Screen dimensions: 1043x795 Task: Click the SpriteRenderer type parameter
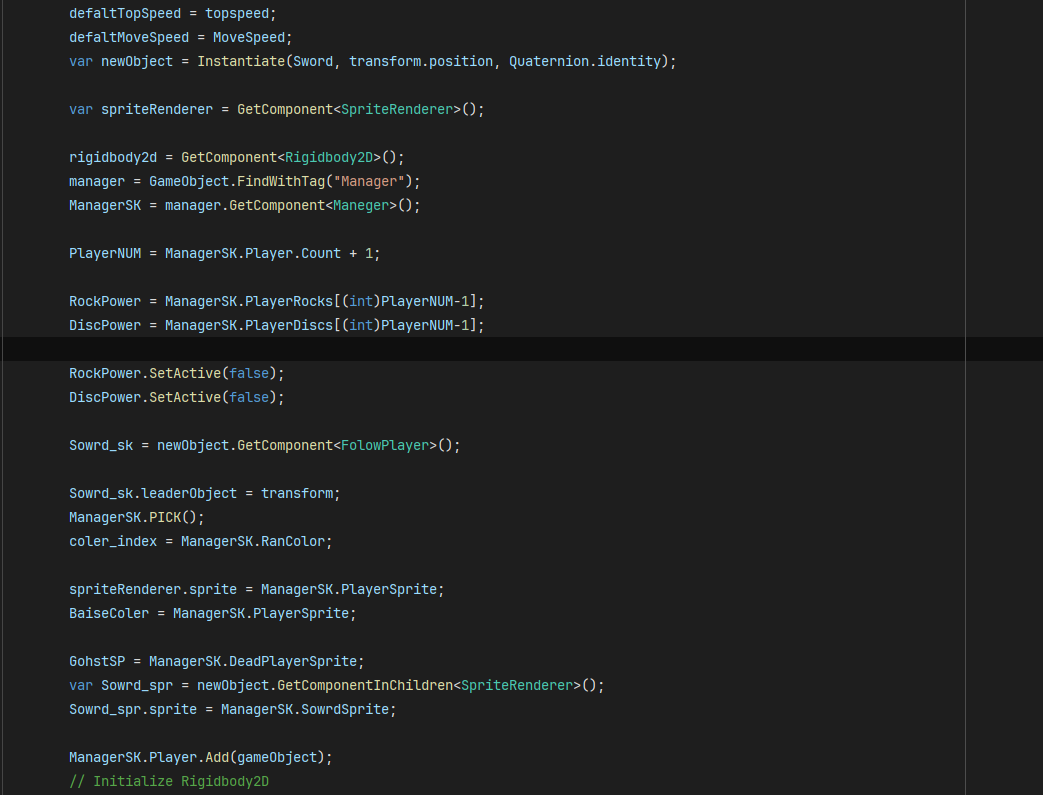396,109
